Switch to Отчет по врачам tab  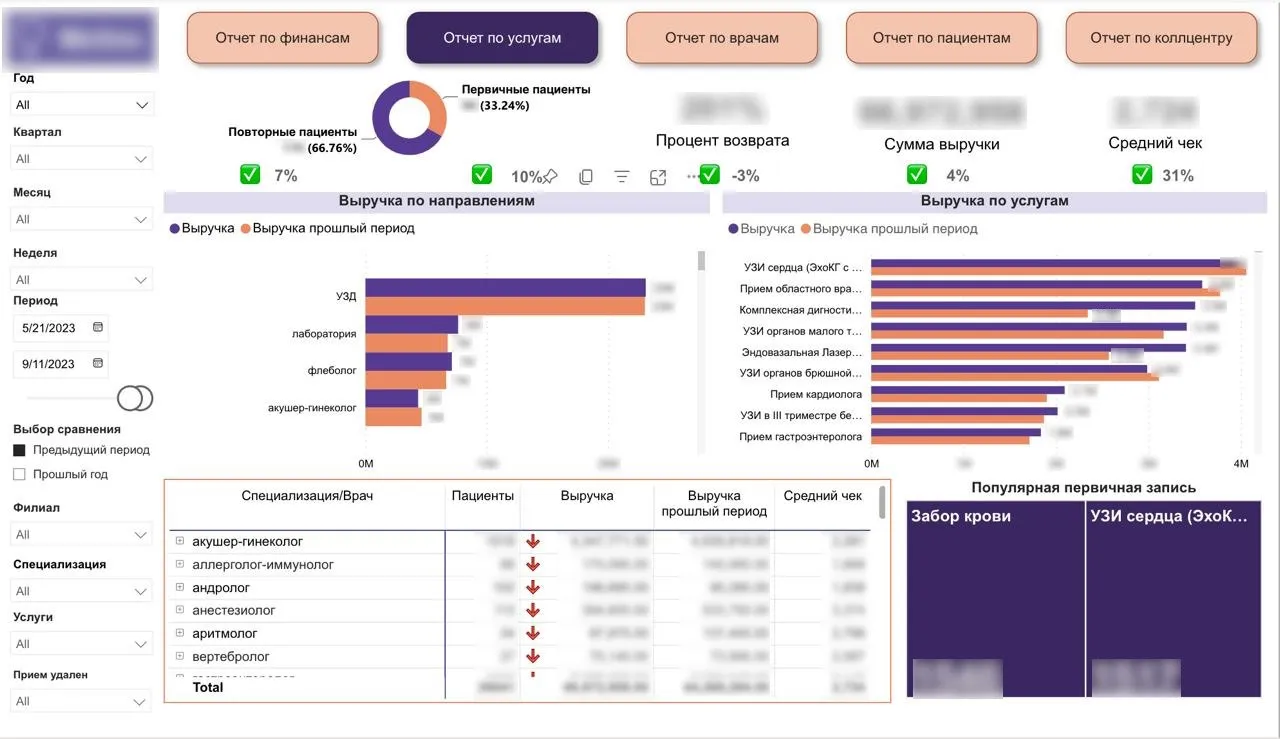tap(721, 38)
